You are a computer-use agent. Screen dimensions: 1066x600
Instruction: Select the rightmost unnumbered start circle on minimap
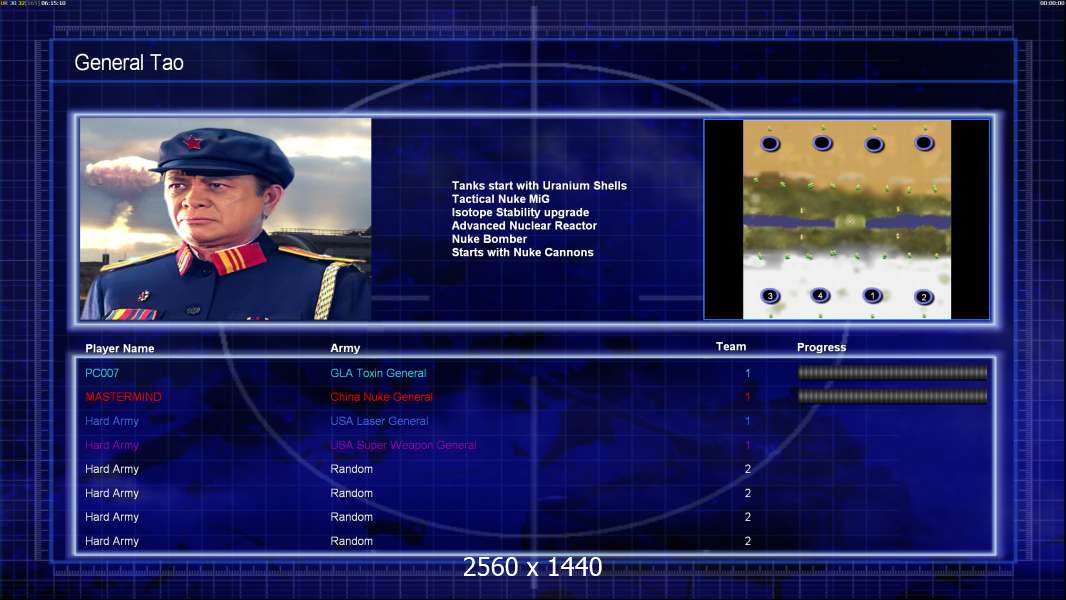coord(924,143)
